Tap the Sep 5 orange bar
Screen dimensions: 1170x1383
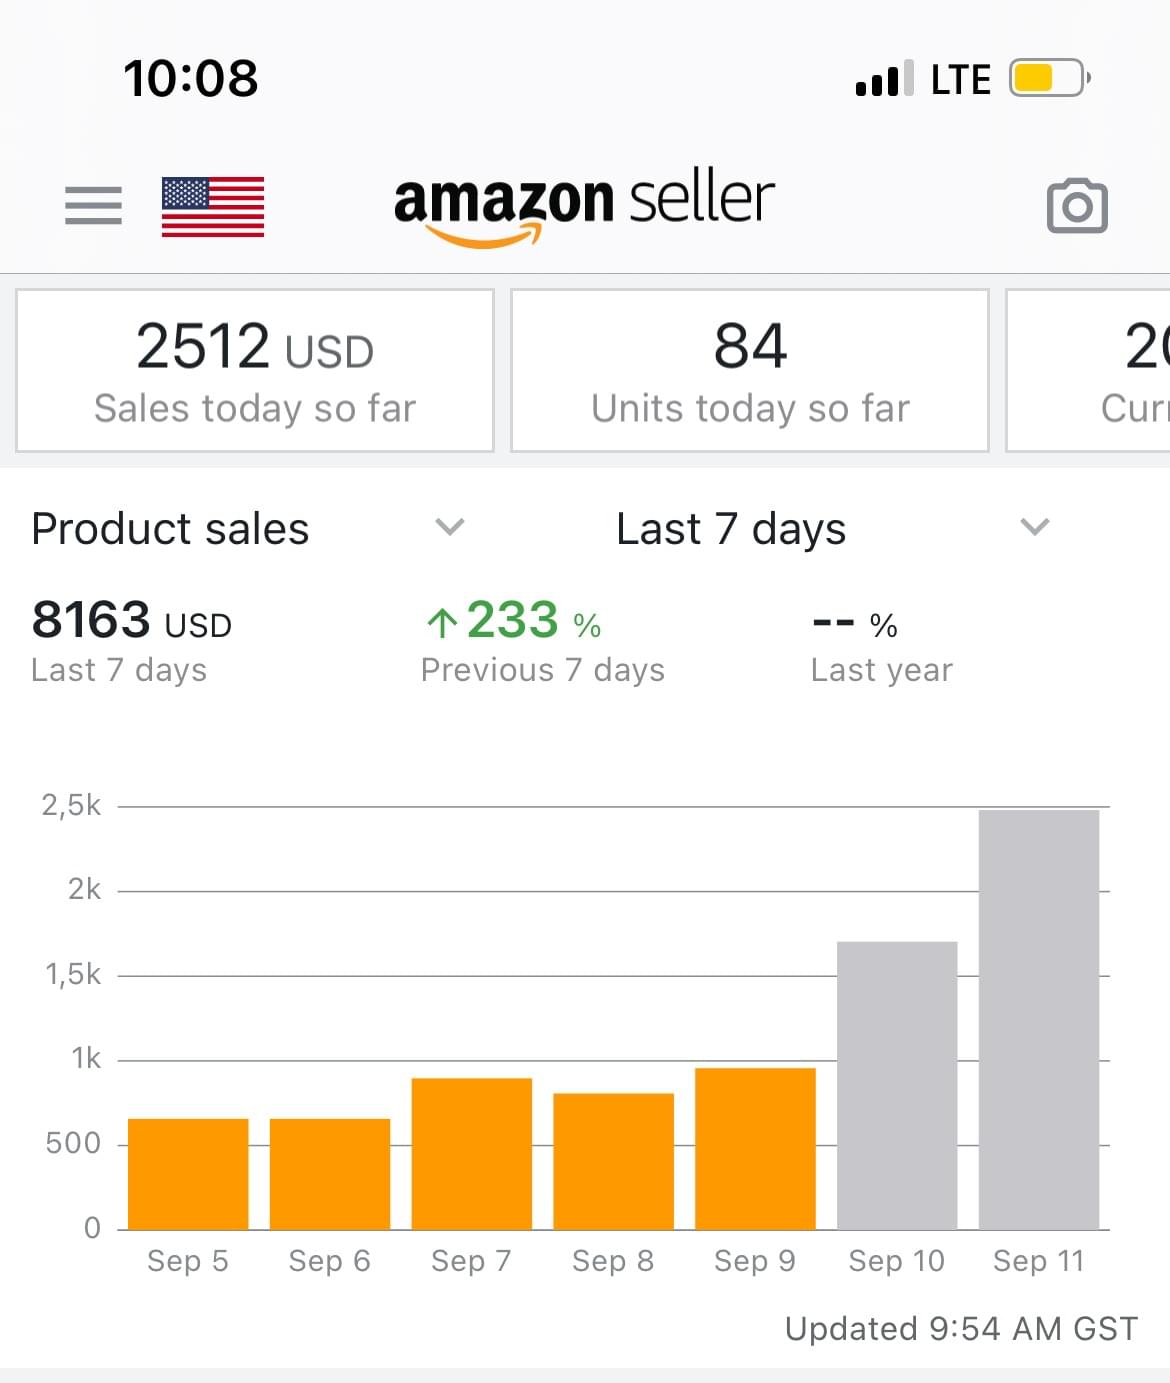188,1174
